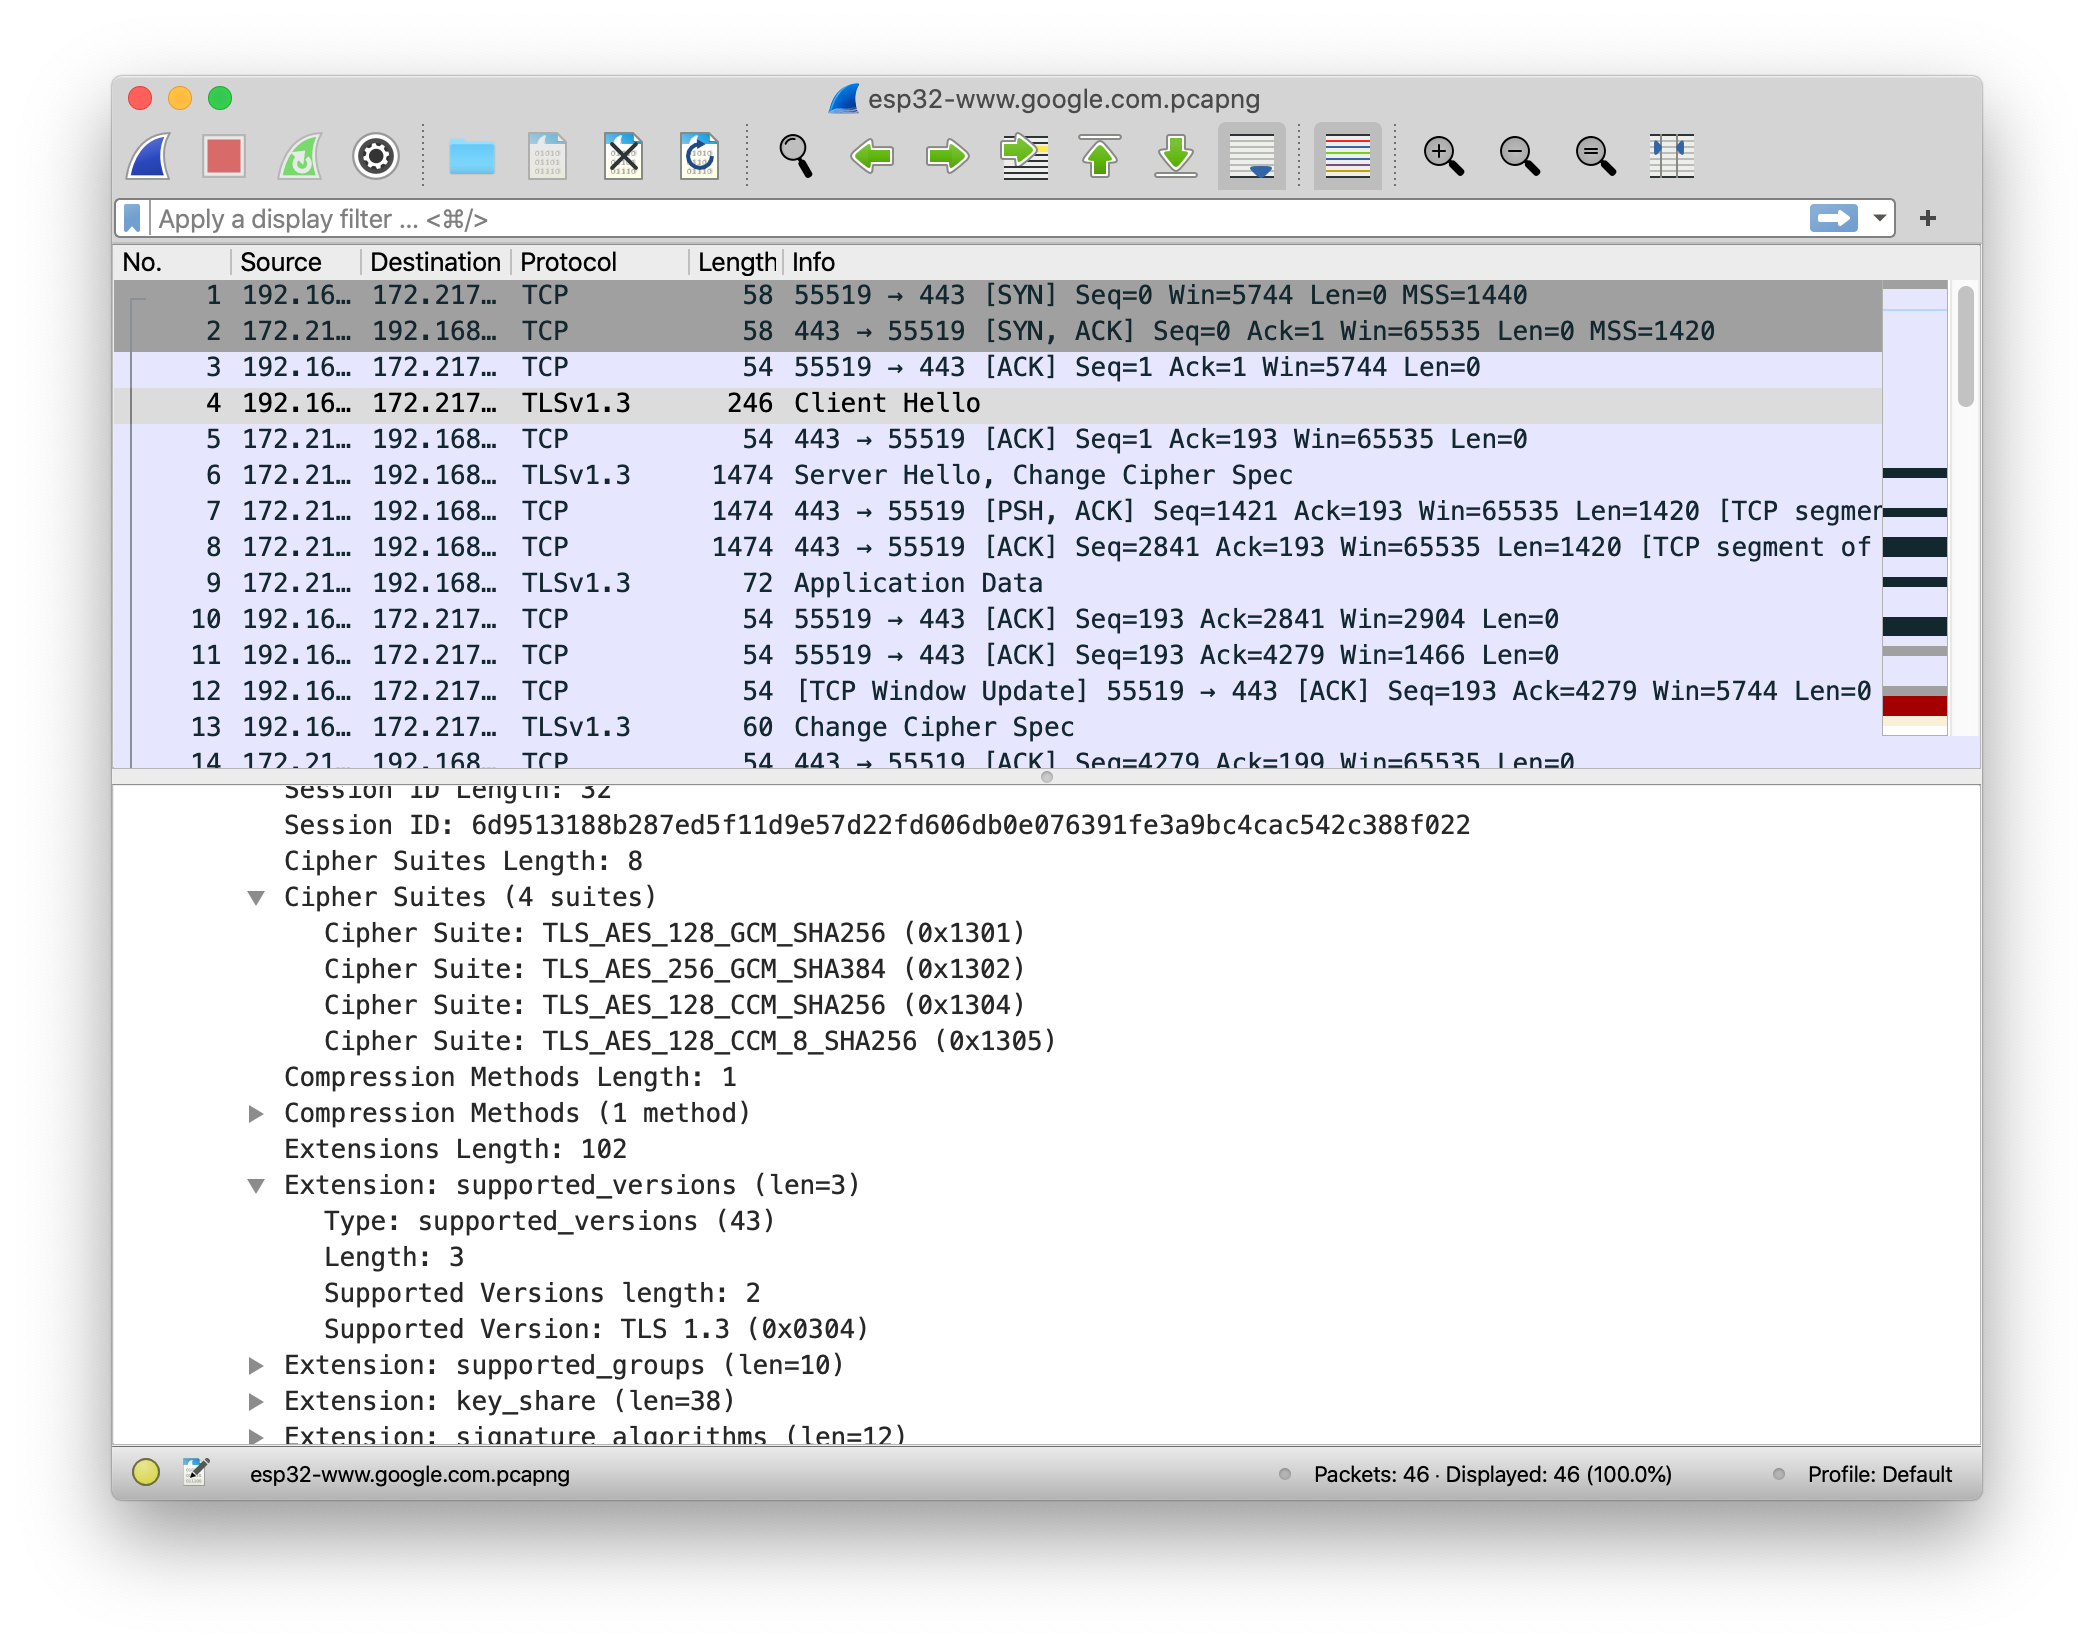Click the display filter bookmark icon
The image size is (2094, 1648).
pos(132,218)
